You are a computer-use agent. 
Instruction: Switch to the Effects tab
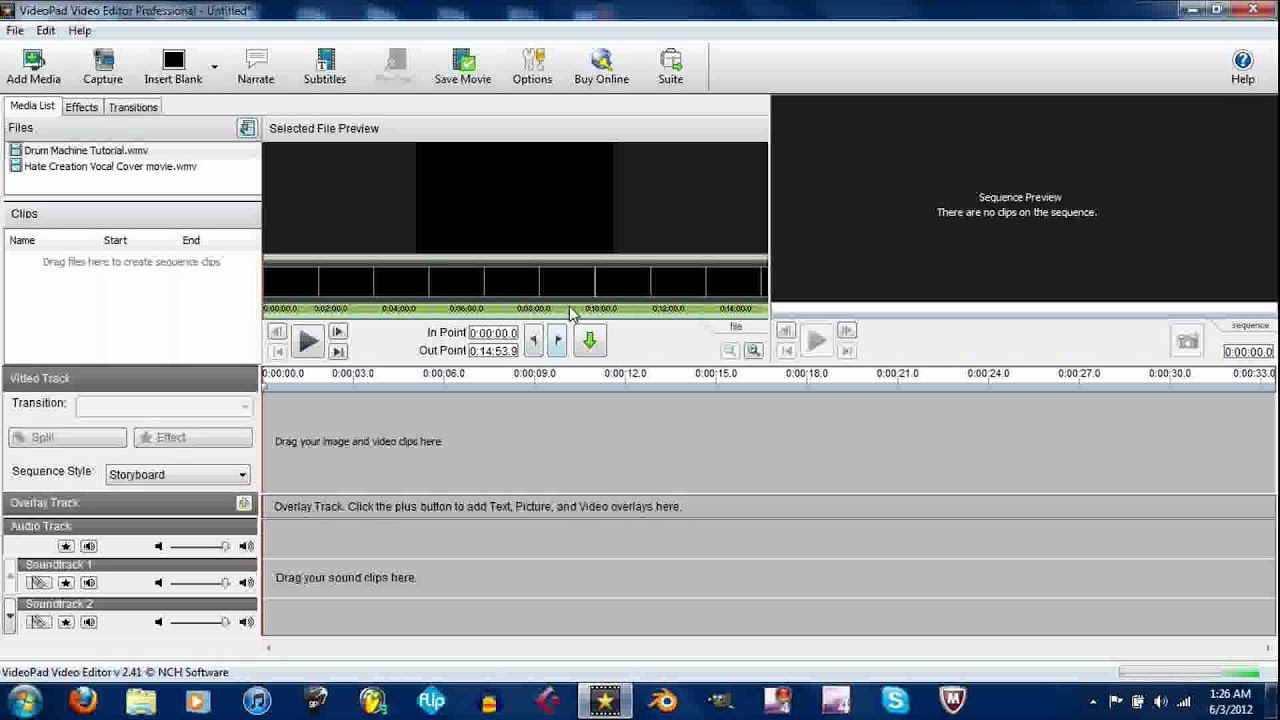tap(82, 107)
